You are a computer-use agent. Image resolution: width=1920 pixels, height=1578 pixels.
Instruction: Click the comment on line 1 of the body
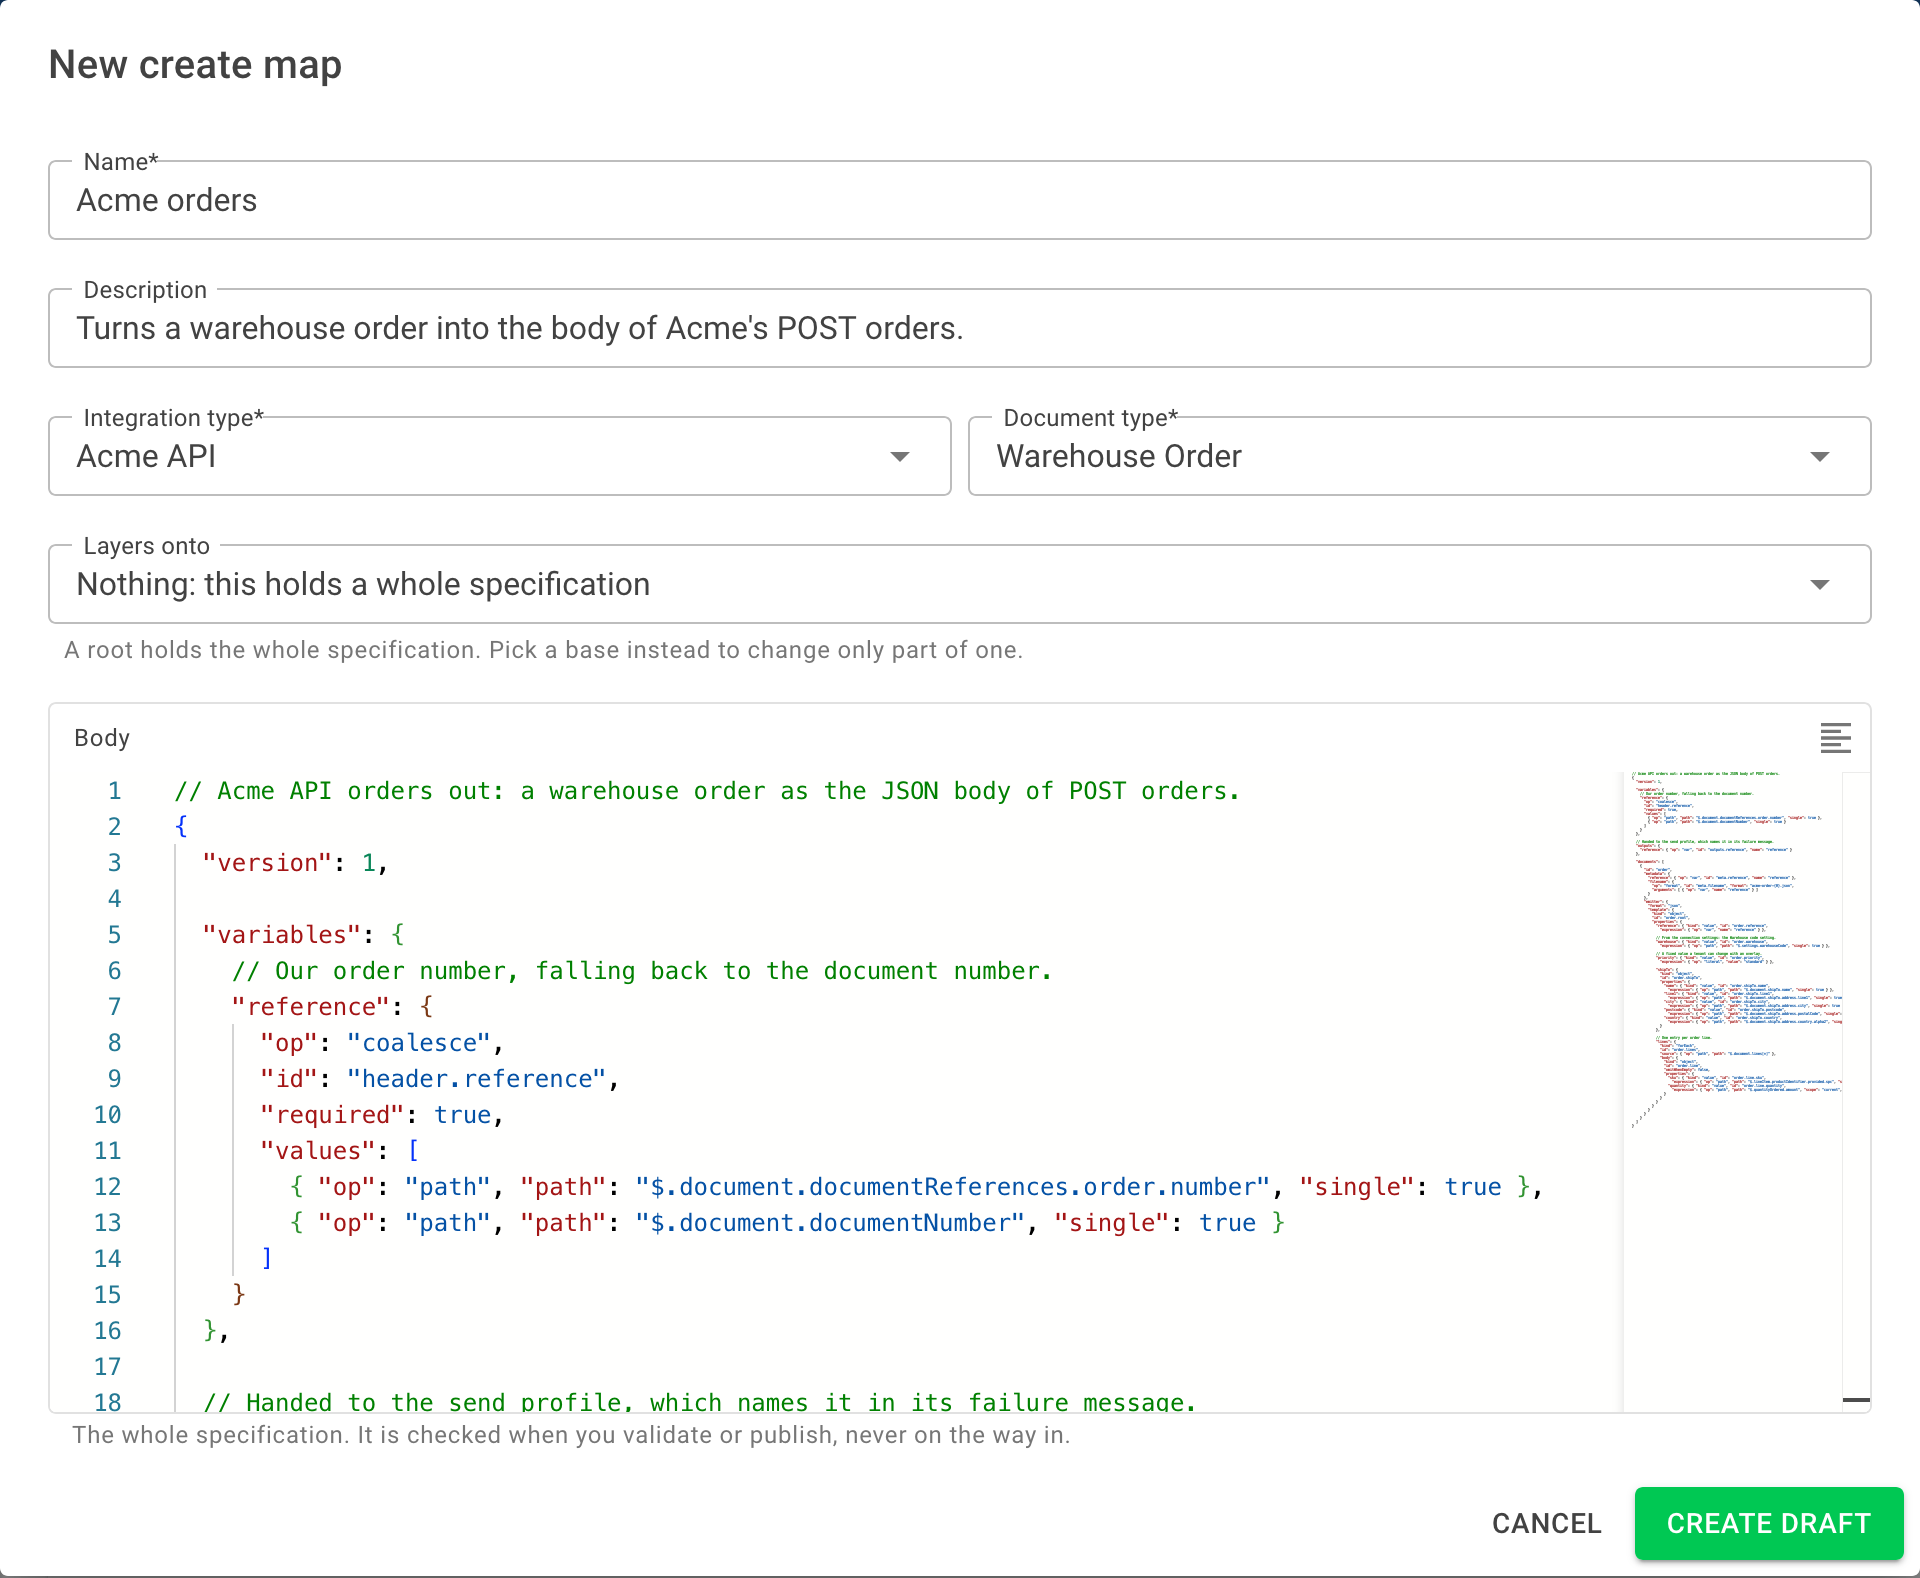pos(707,791)
